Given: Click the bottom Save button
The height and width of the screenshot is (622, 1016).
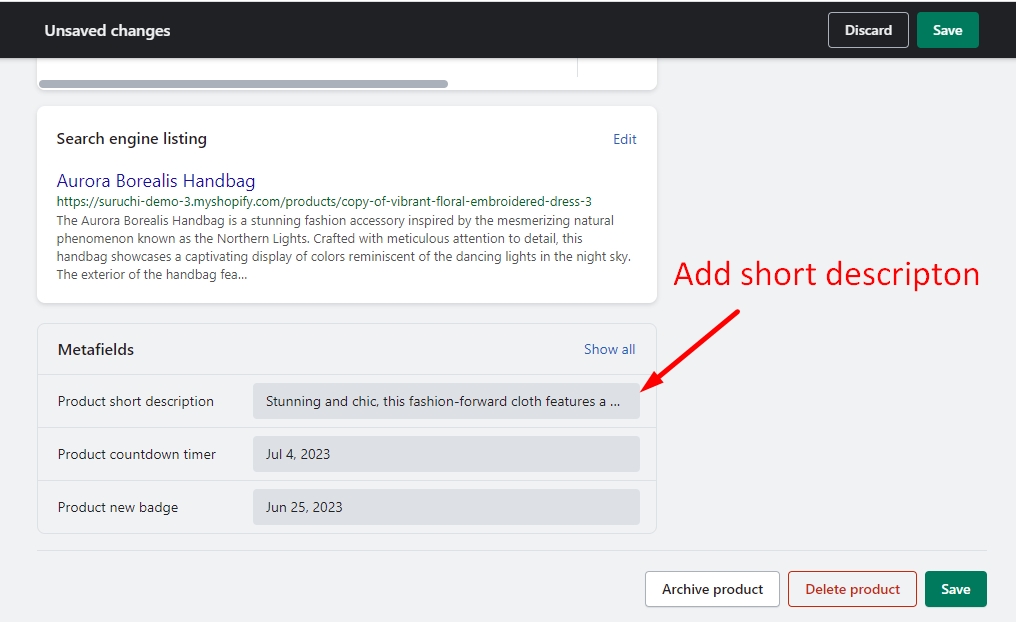Looking at the screenshot, I should (955, 589).
